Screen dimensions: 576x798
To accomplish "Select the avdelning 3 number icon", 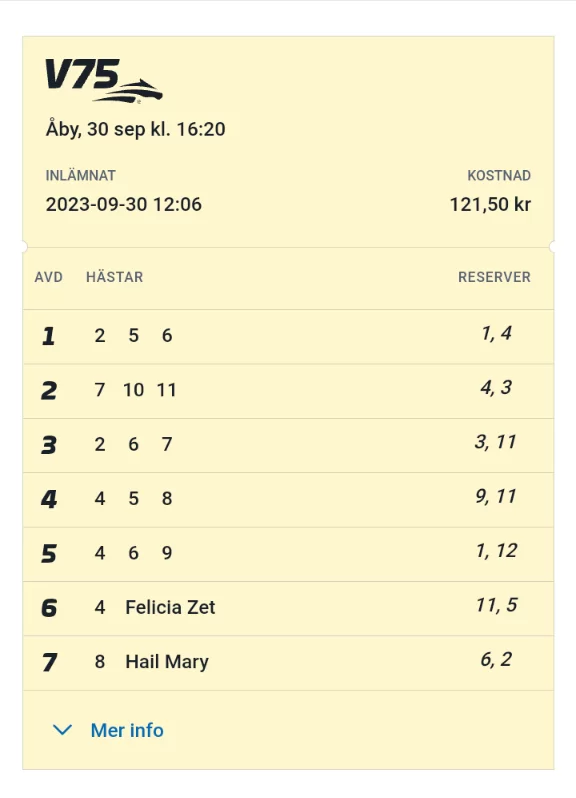I will tap(49, 445).
